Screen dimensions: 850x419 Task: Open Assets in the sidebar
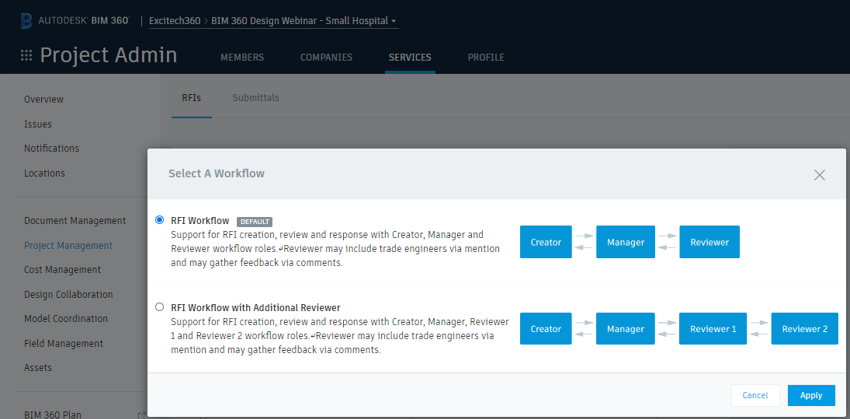(38, 368)
